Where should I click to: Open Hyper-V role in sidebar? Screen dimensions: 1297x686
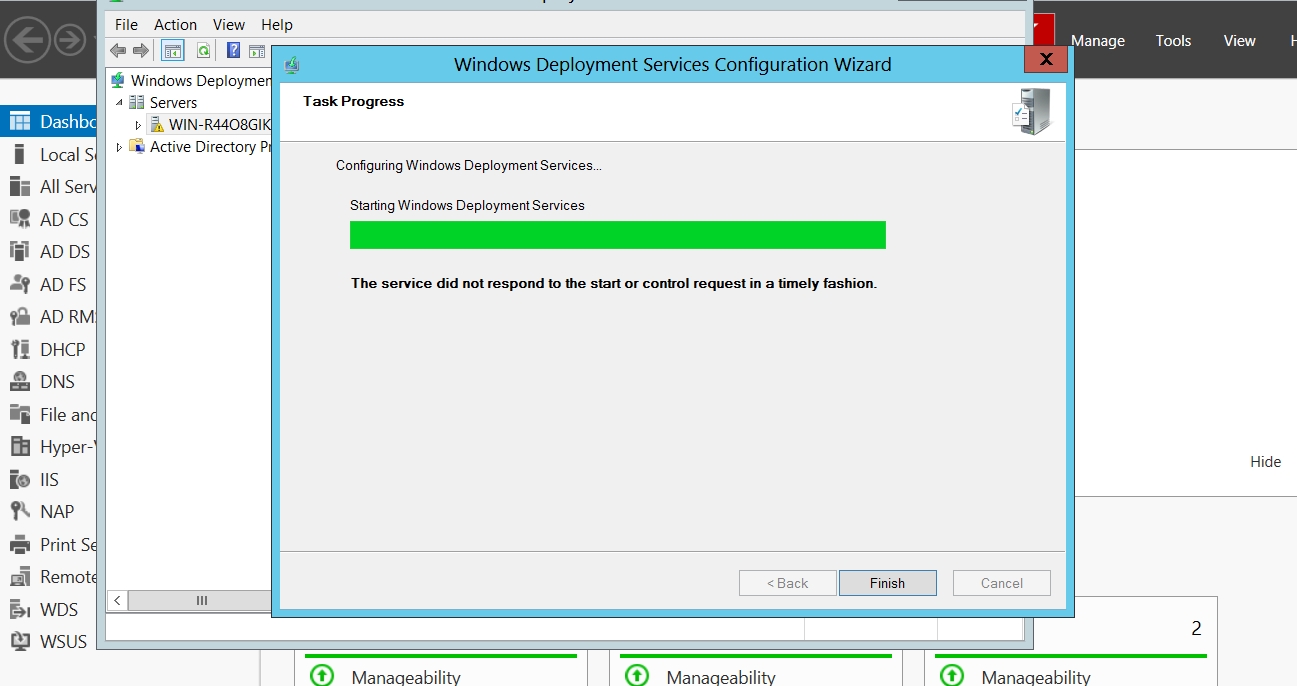(x=48, y=446)
